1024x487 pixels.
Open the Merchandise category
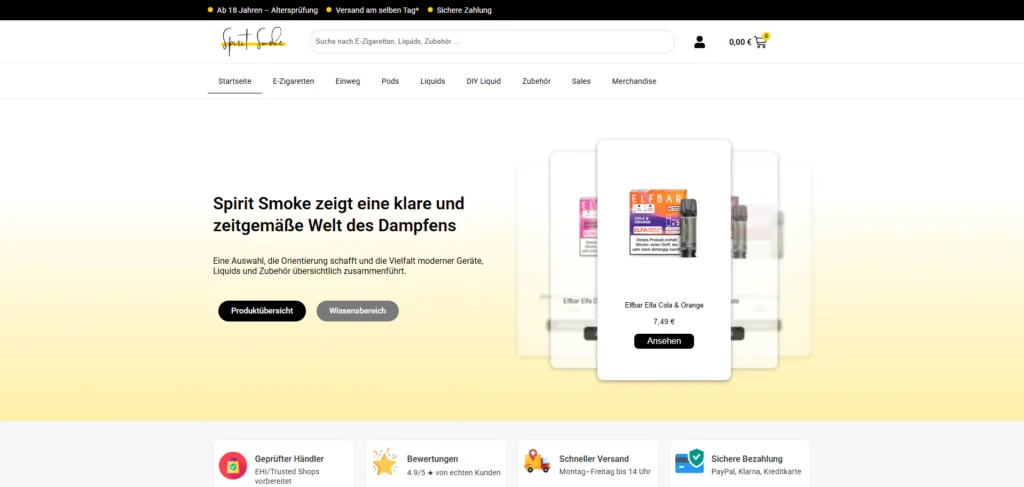tap(634, 82)
